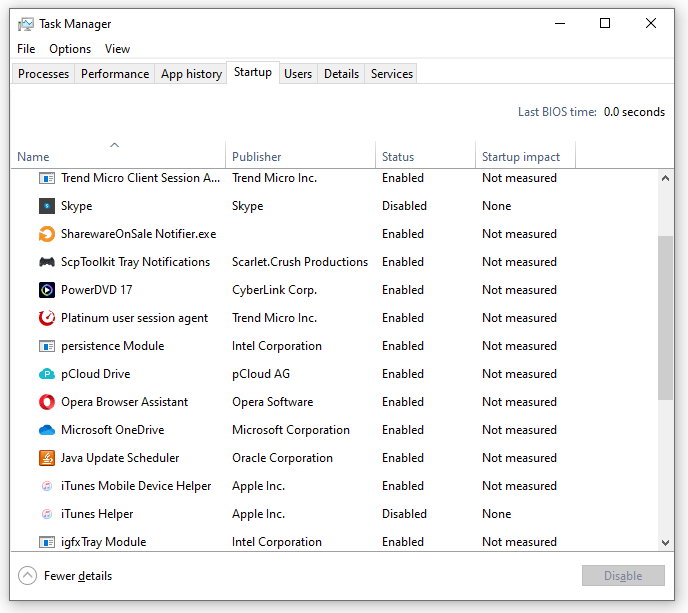
Task: Sort entries by Status column header
Action: pos(398,157)
